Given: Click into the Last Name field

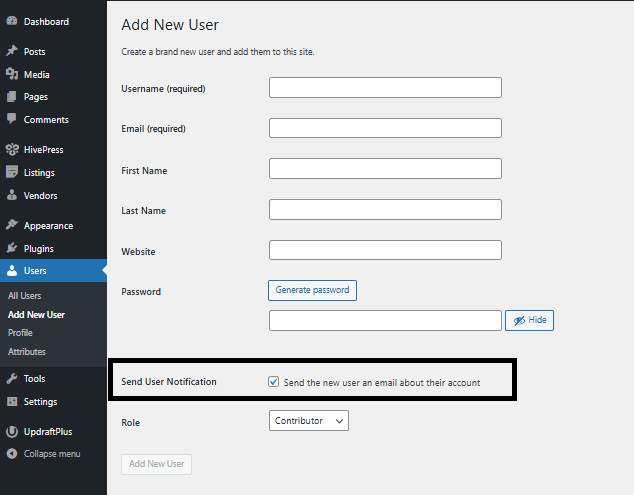Looking at the screenshot, I should tap(385, 209).
